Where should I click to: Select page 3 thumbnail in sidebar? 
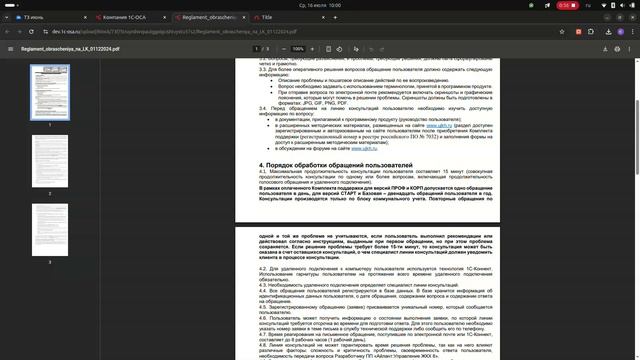[50, 230]
